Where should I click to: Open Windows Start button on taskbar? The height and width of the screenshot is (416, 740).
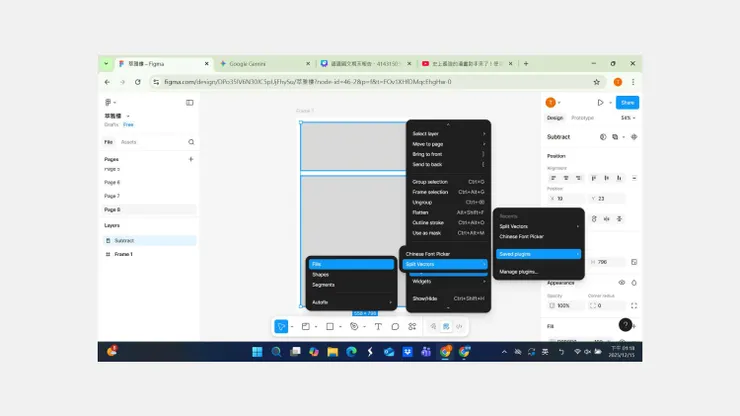257,352
